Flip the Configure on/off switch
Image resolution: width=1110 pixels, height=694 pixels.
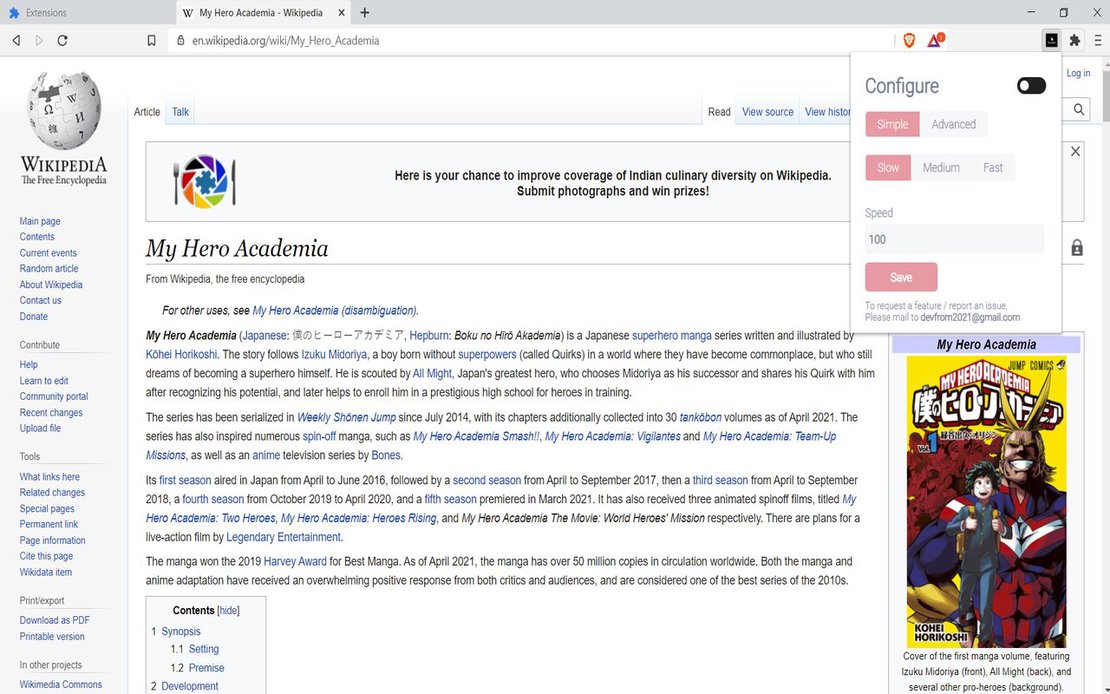[1030, 85]
